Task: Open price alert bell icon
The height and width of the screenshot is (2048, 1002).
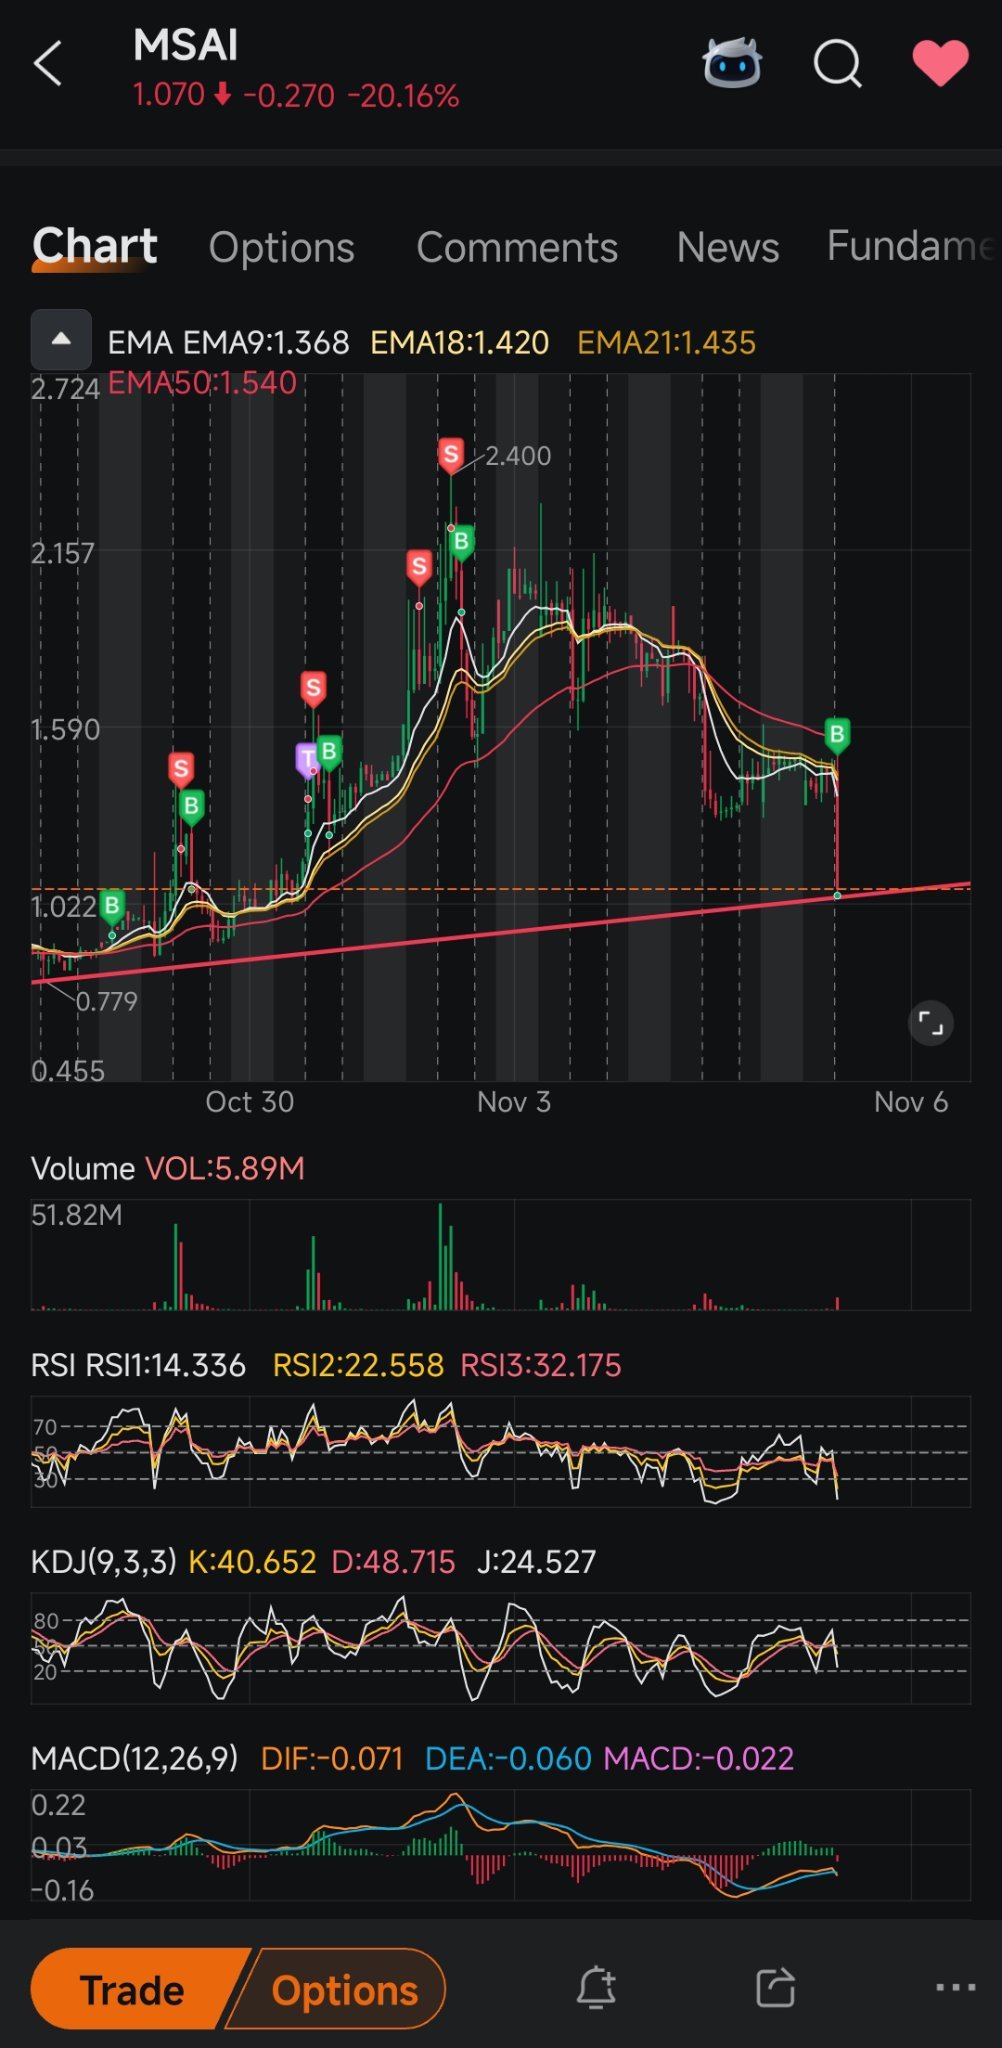Action: (596, 1987)
